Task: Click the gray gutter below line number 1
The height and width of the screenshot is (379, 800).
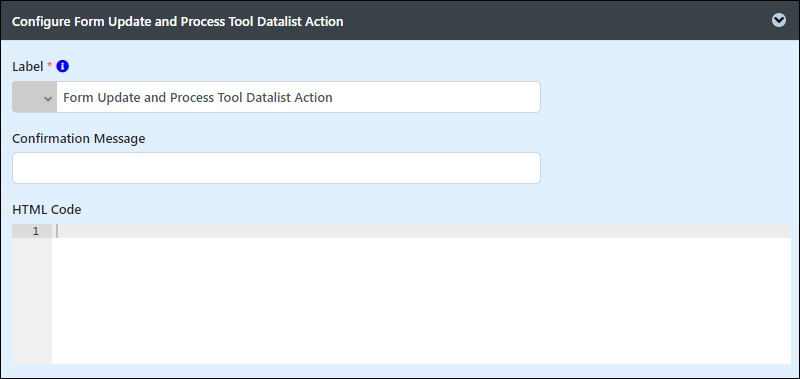Action: pyautogui.click(x=32, y=301)
